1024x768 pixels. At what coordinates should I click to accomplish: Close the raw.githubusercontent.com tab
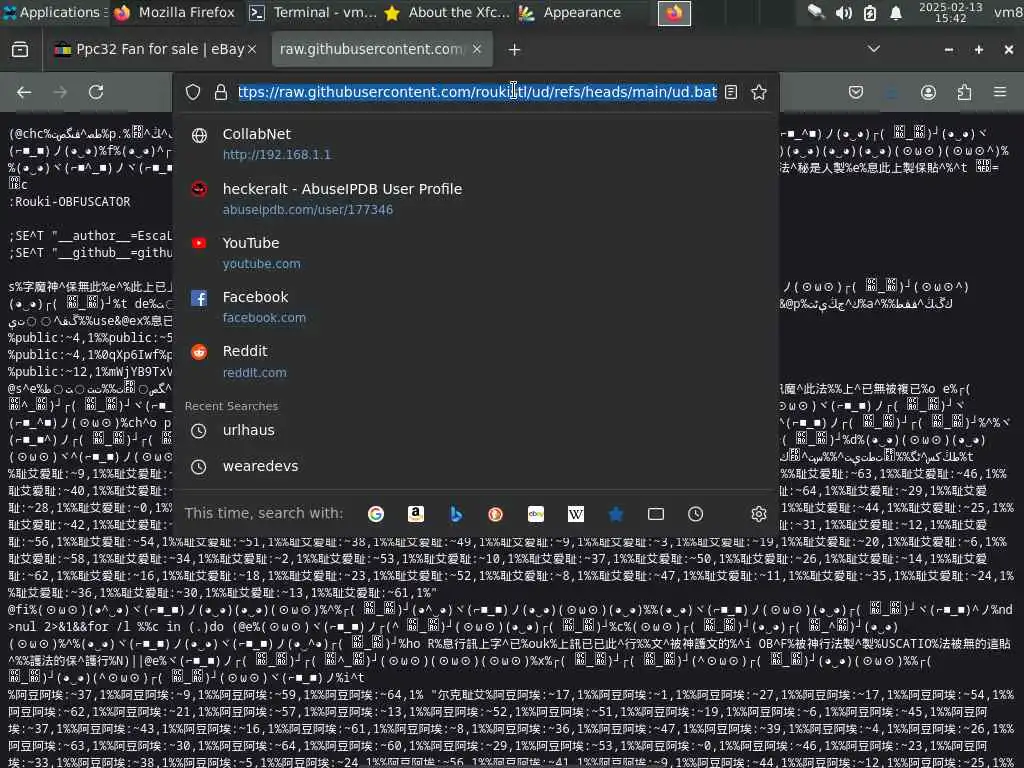[477, 49]
